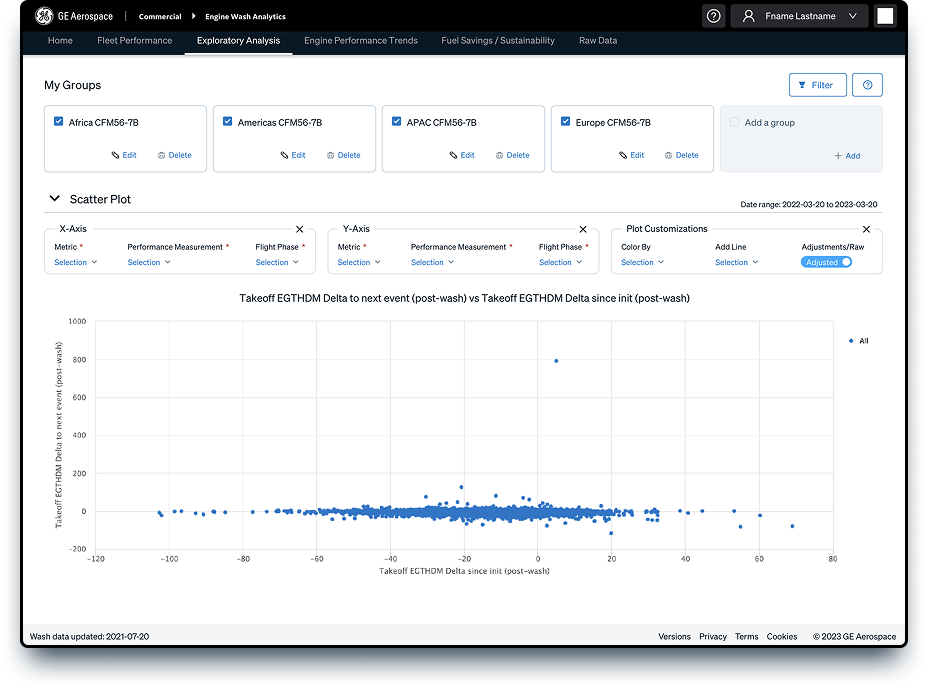Uncheck the APAC CFM56-7B group checkbox

[x=397, y=121]
